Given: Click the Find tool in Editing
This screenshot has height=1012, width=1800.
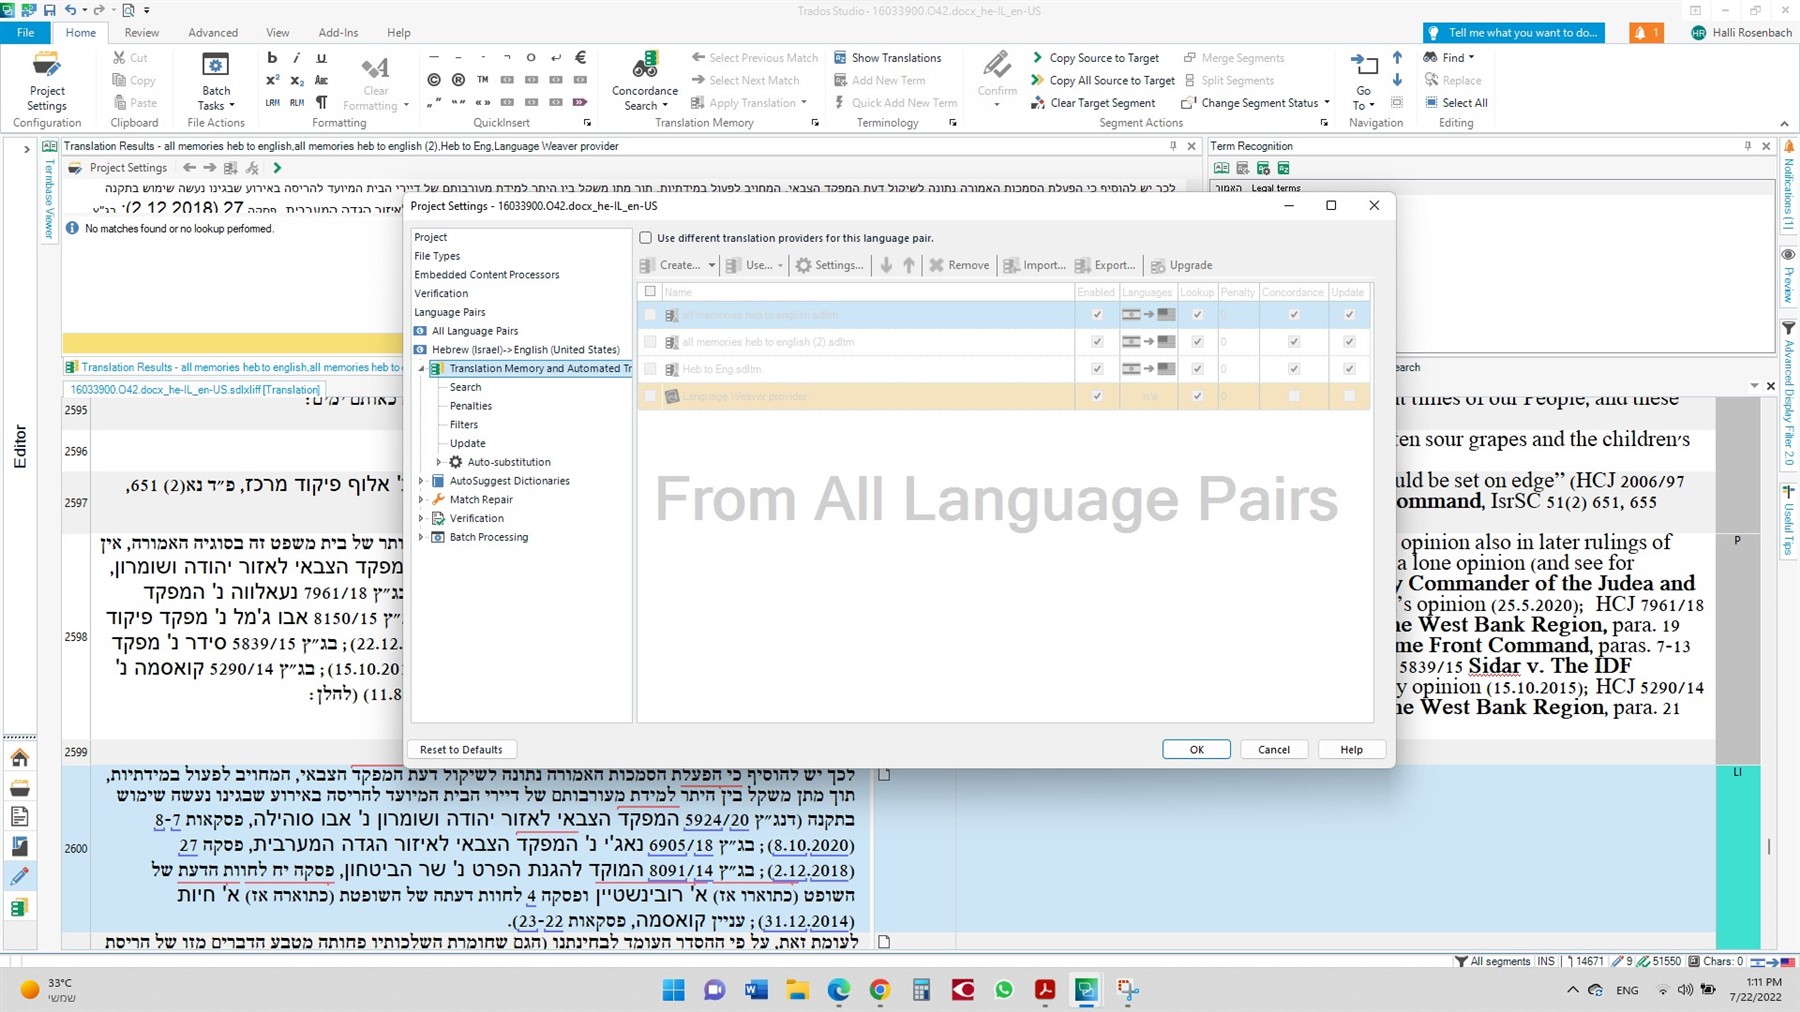Looking at the screenshot, I should point(1448,58).
